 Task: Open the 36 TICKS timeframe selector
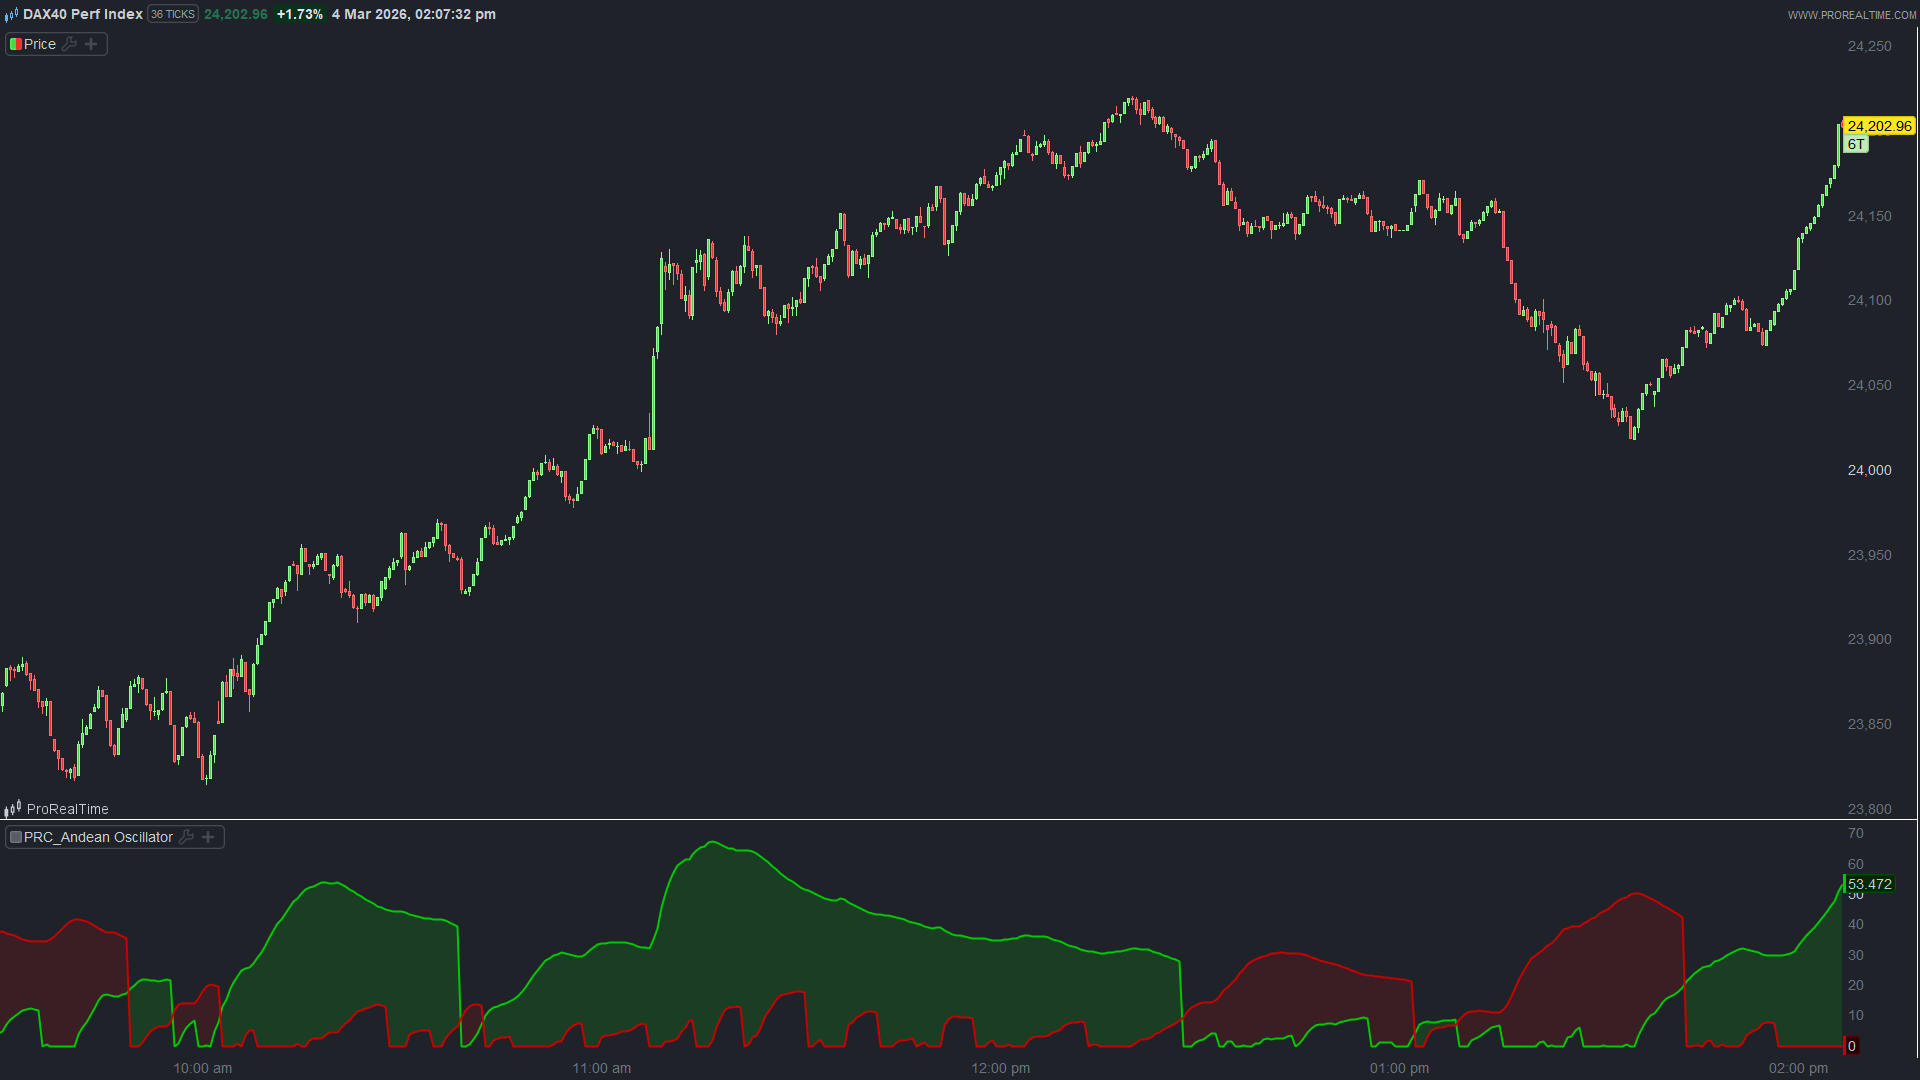[x=173, y=14]
